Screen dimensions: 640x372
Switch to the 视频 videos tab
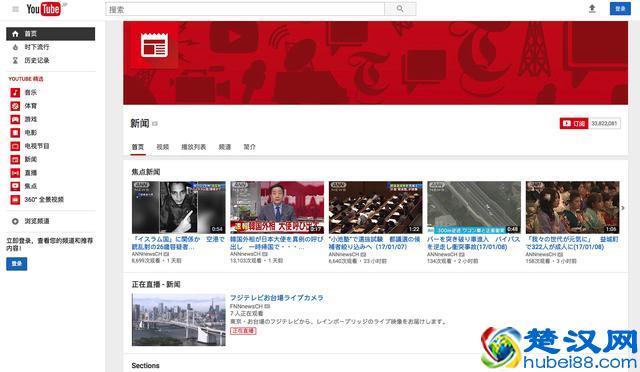(x=162, y=147)
